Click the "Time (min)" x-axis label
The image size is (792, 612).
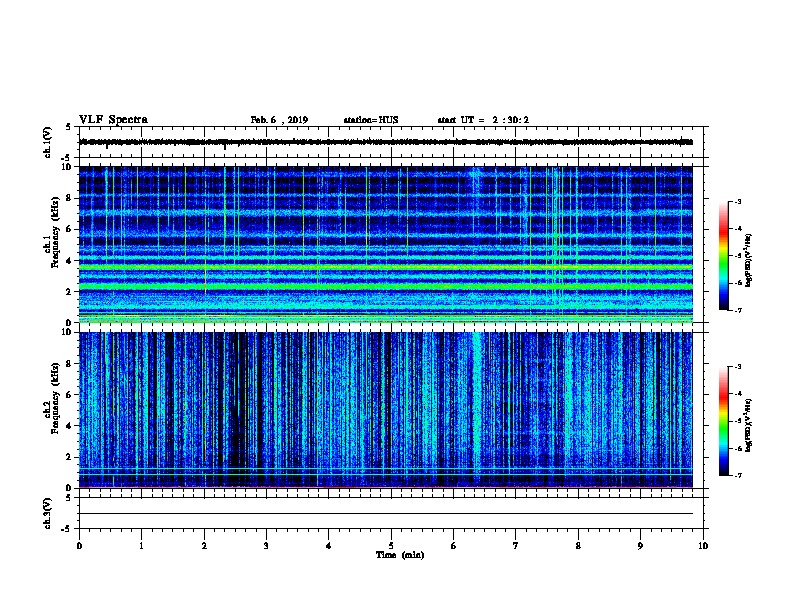[400, 555]
